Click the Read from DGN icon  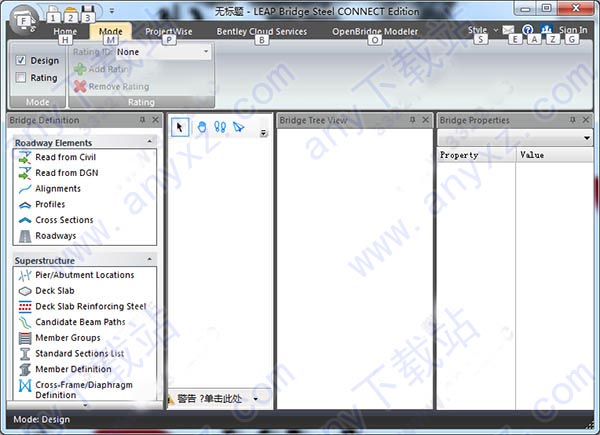[25, 173]
